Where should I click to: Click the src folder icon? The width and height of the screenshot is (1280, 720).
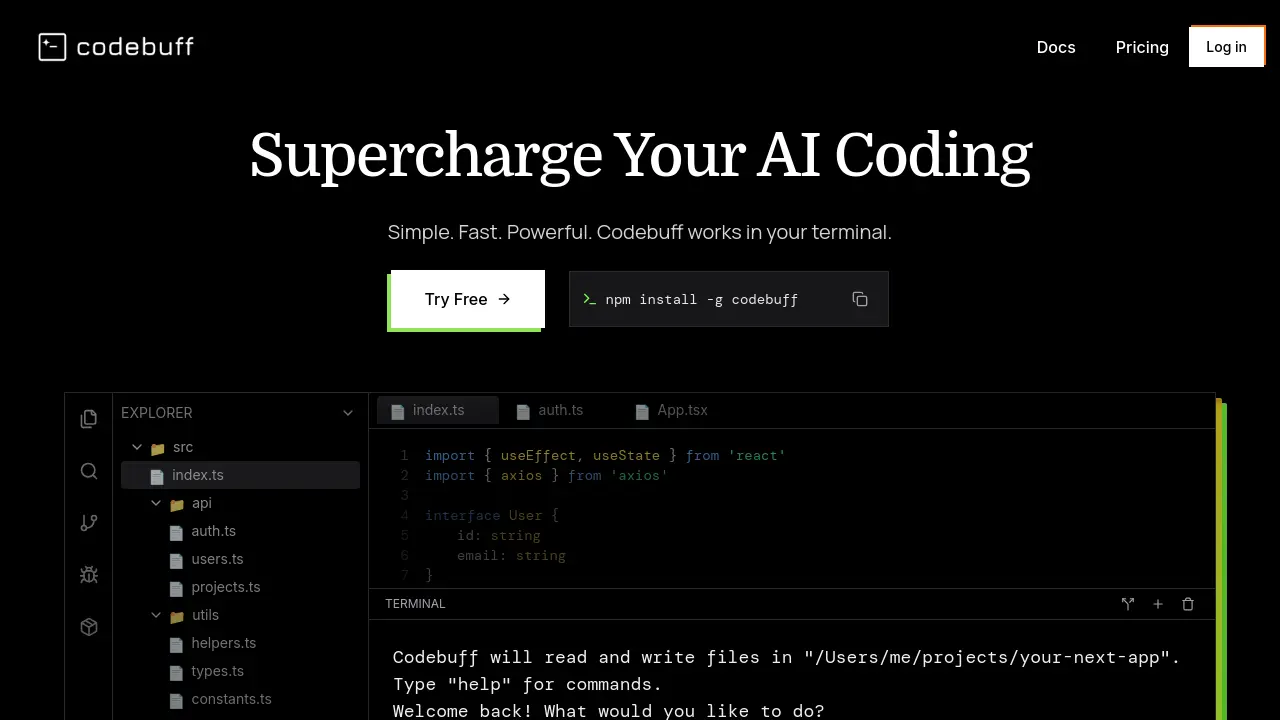point(157,448)
